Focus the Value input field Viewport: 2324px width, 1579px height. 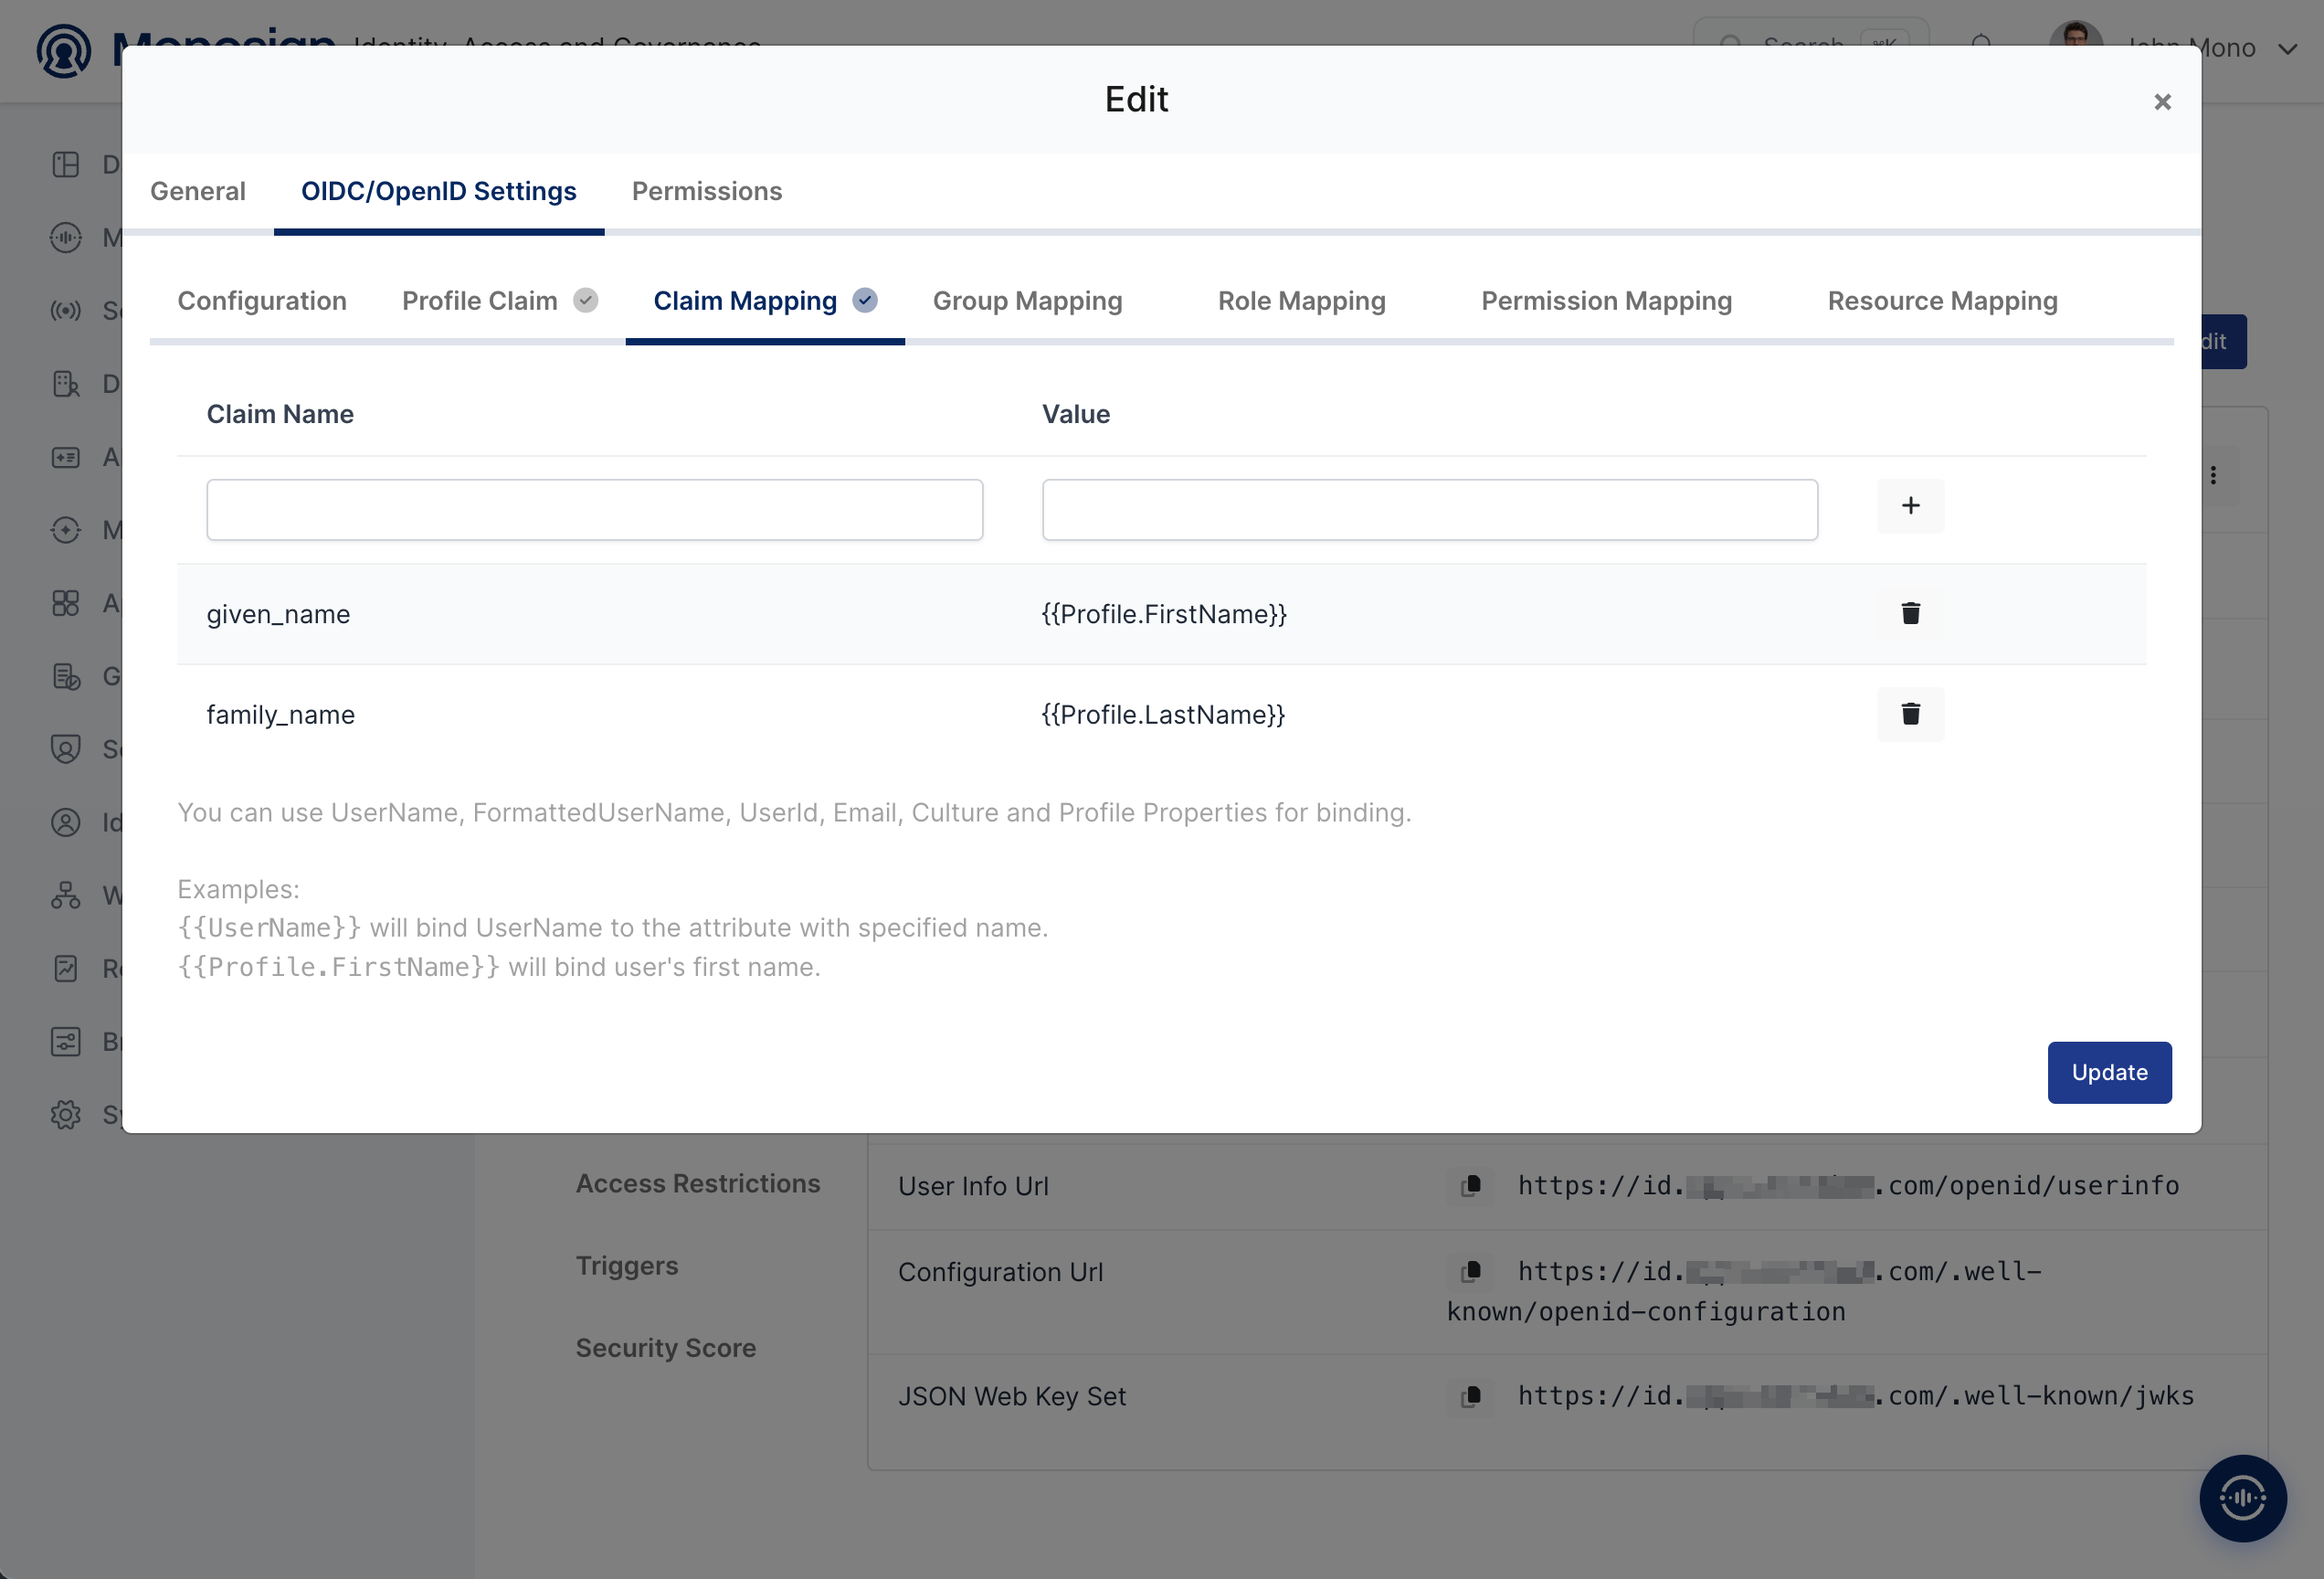click(x=1429, y=510)
